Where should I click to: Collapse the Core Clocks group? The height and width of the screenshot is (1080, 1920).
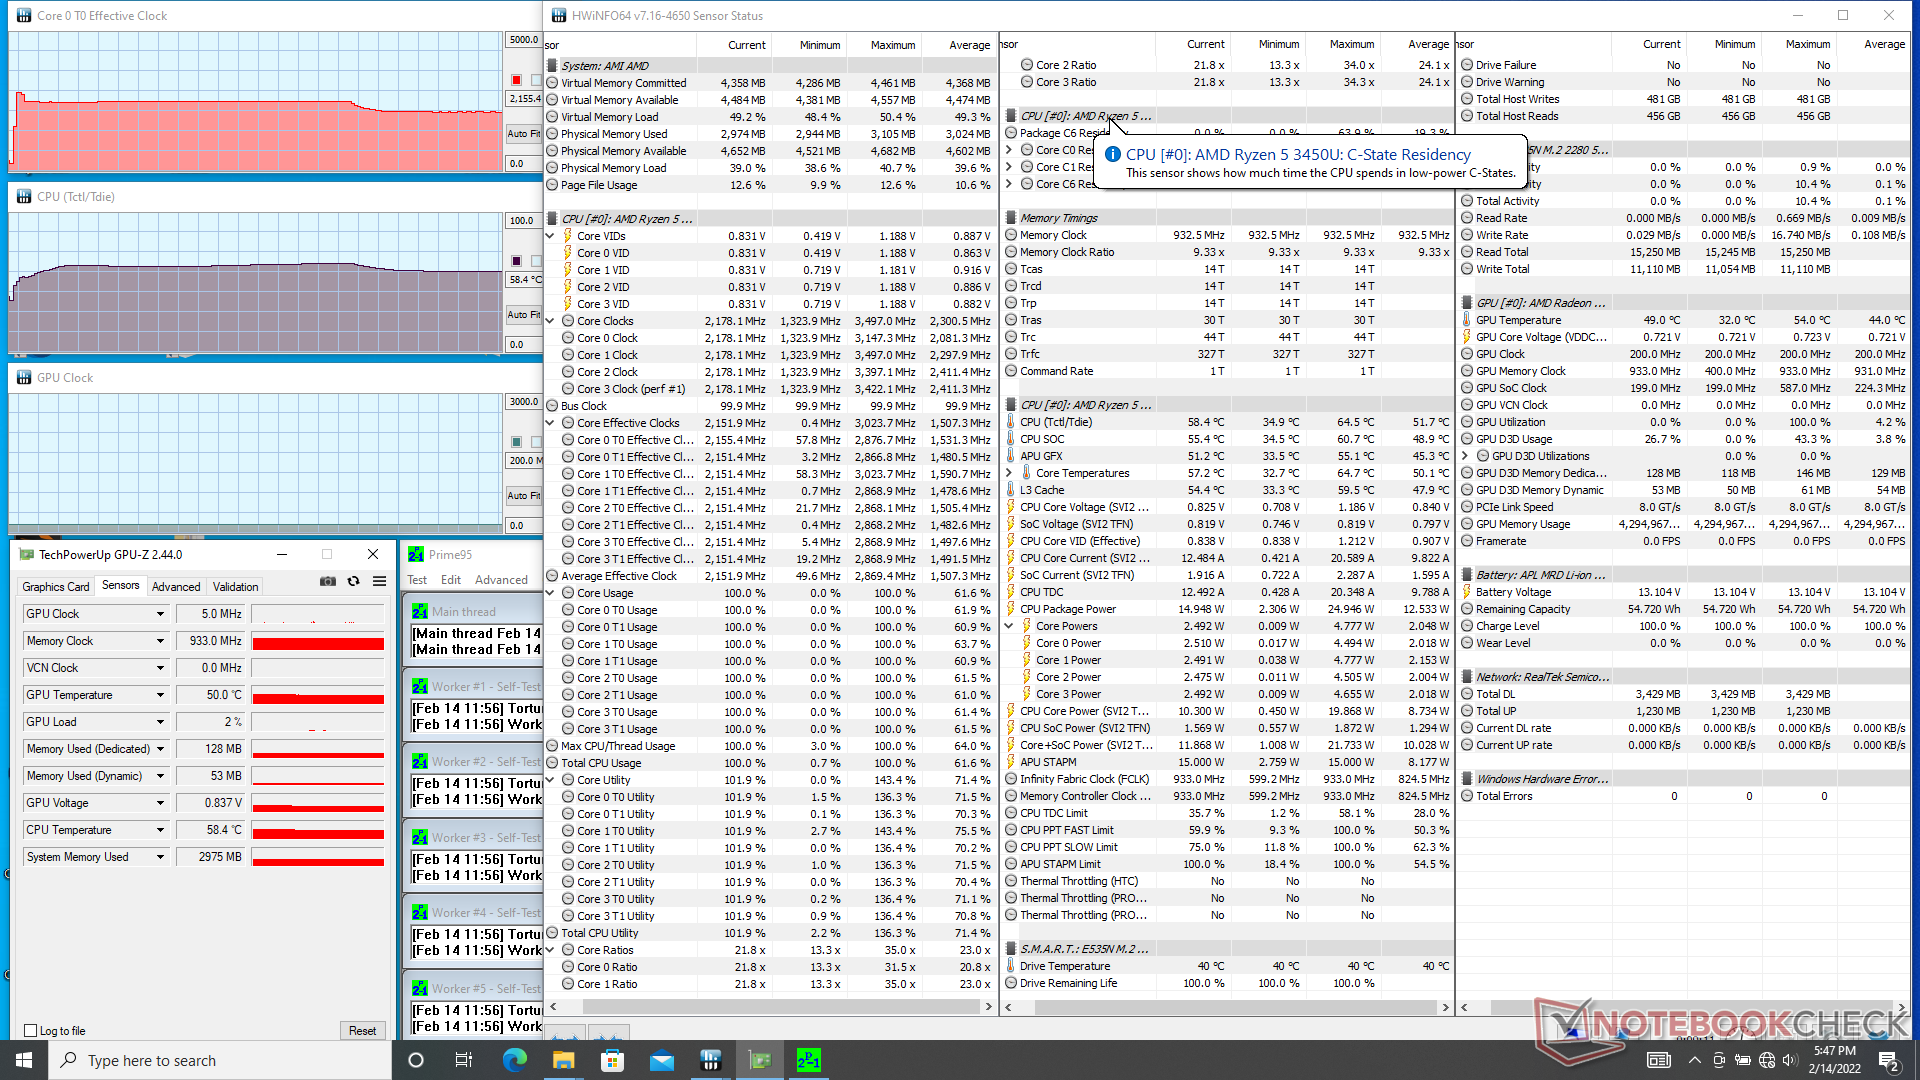[x=551, y=321]
